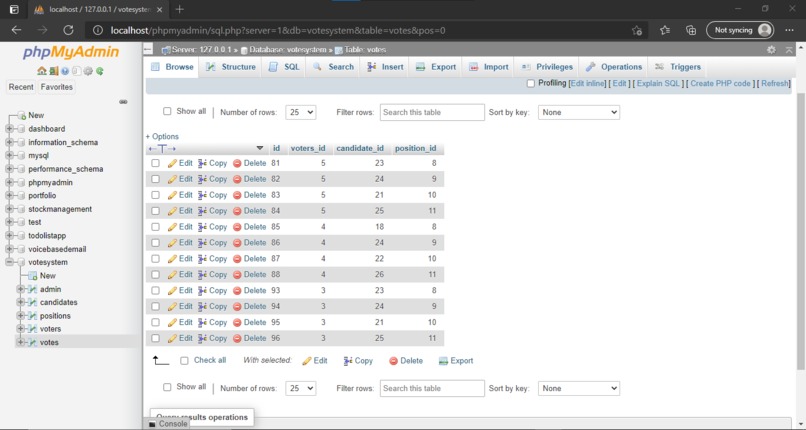Click Copy icon for row 93
The image size is (806, 430).
(x=203, y=291)
